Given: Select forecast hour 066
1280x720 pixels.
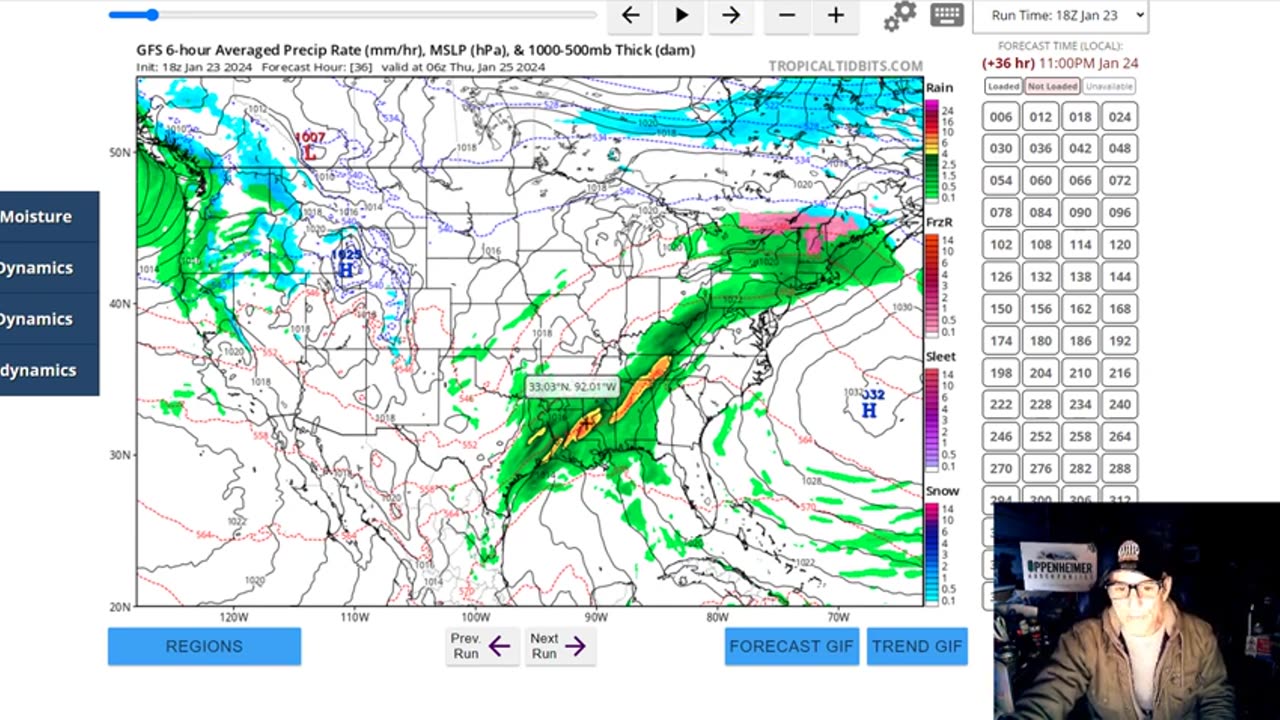Looking at the screenshot, I should click(1080, 181).
